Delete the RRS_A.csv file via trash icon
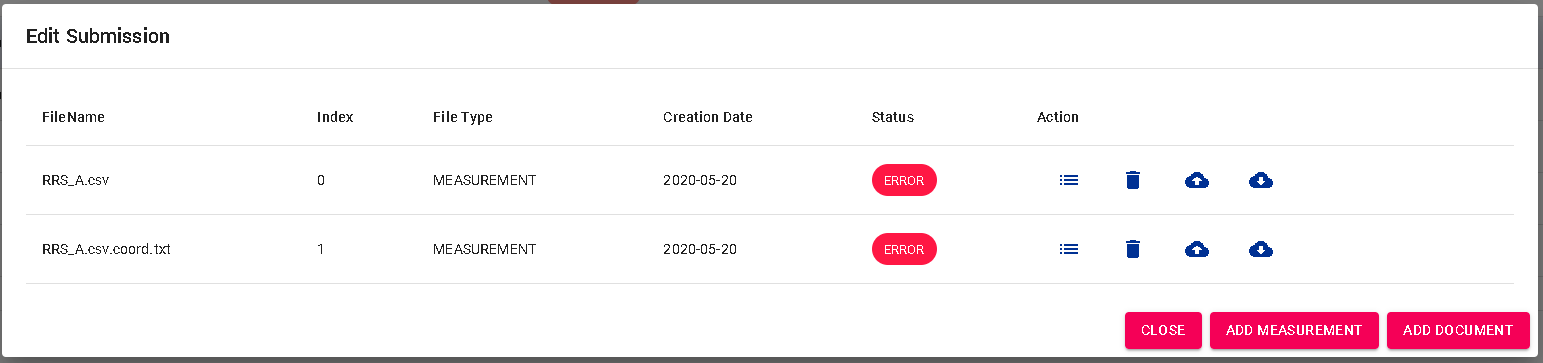Viewport: 1543px width, 363px height. point(1132,180)
